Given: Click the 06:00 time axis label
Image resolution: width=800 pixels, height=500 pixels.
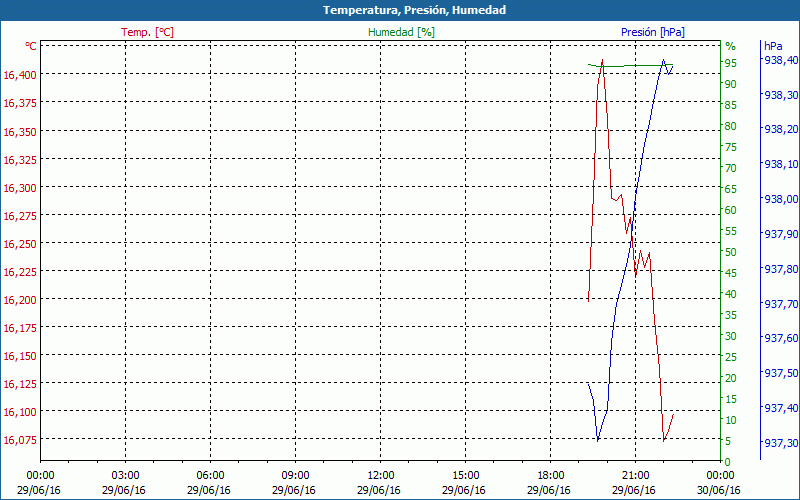Looking at the screenshot, I should click(210, 476).
